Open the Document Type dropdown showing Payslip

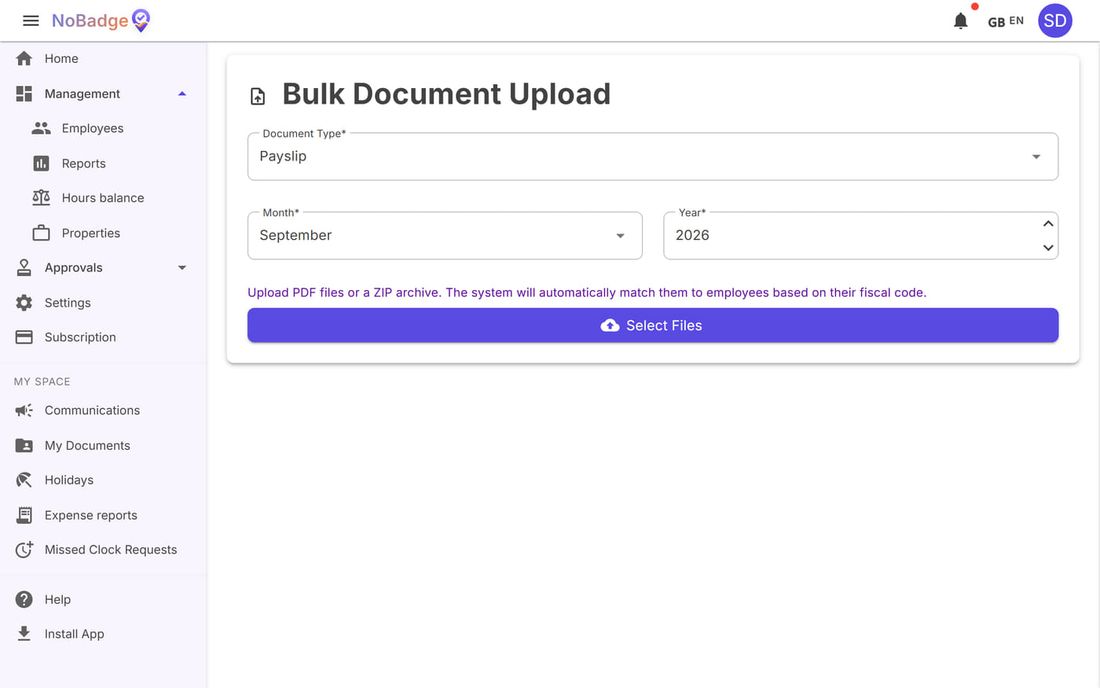[652, 156]
